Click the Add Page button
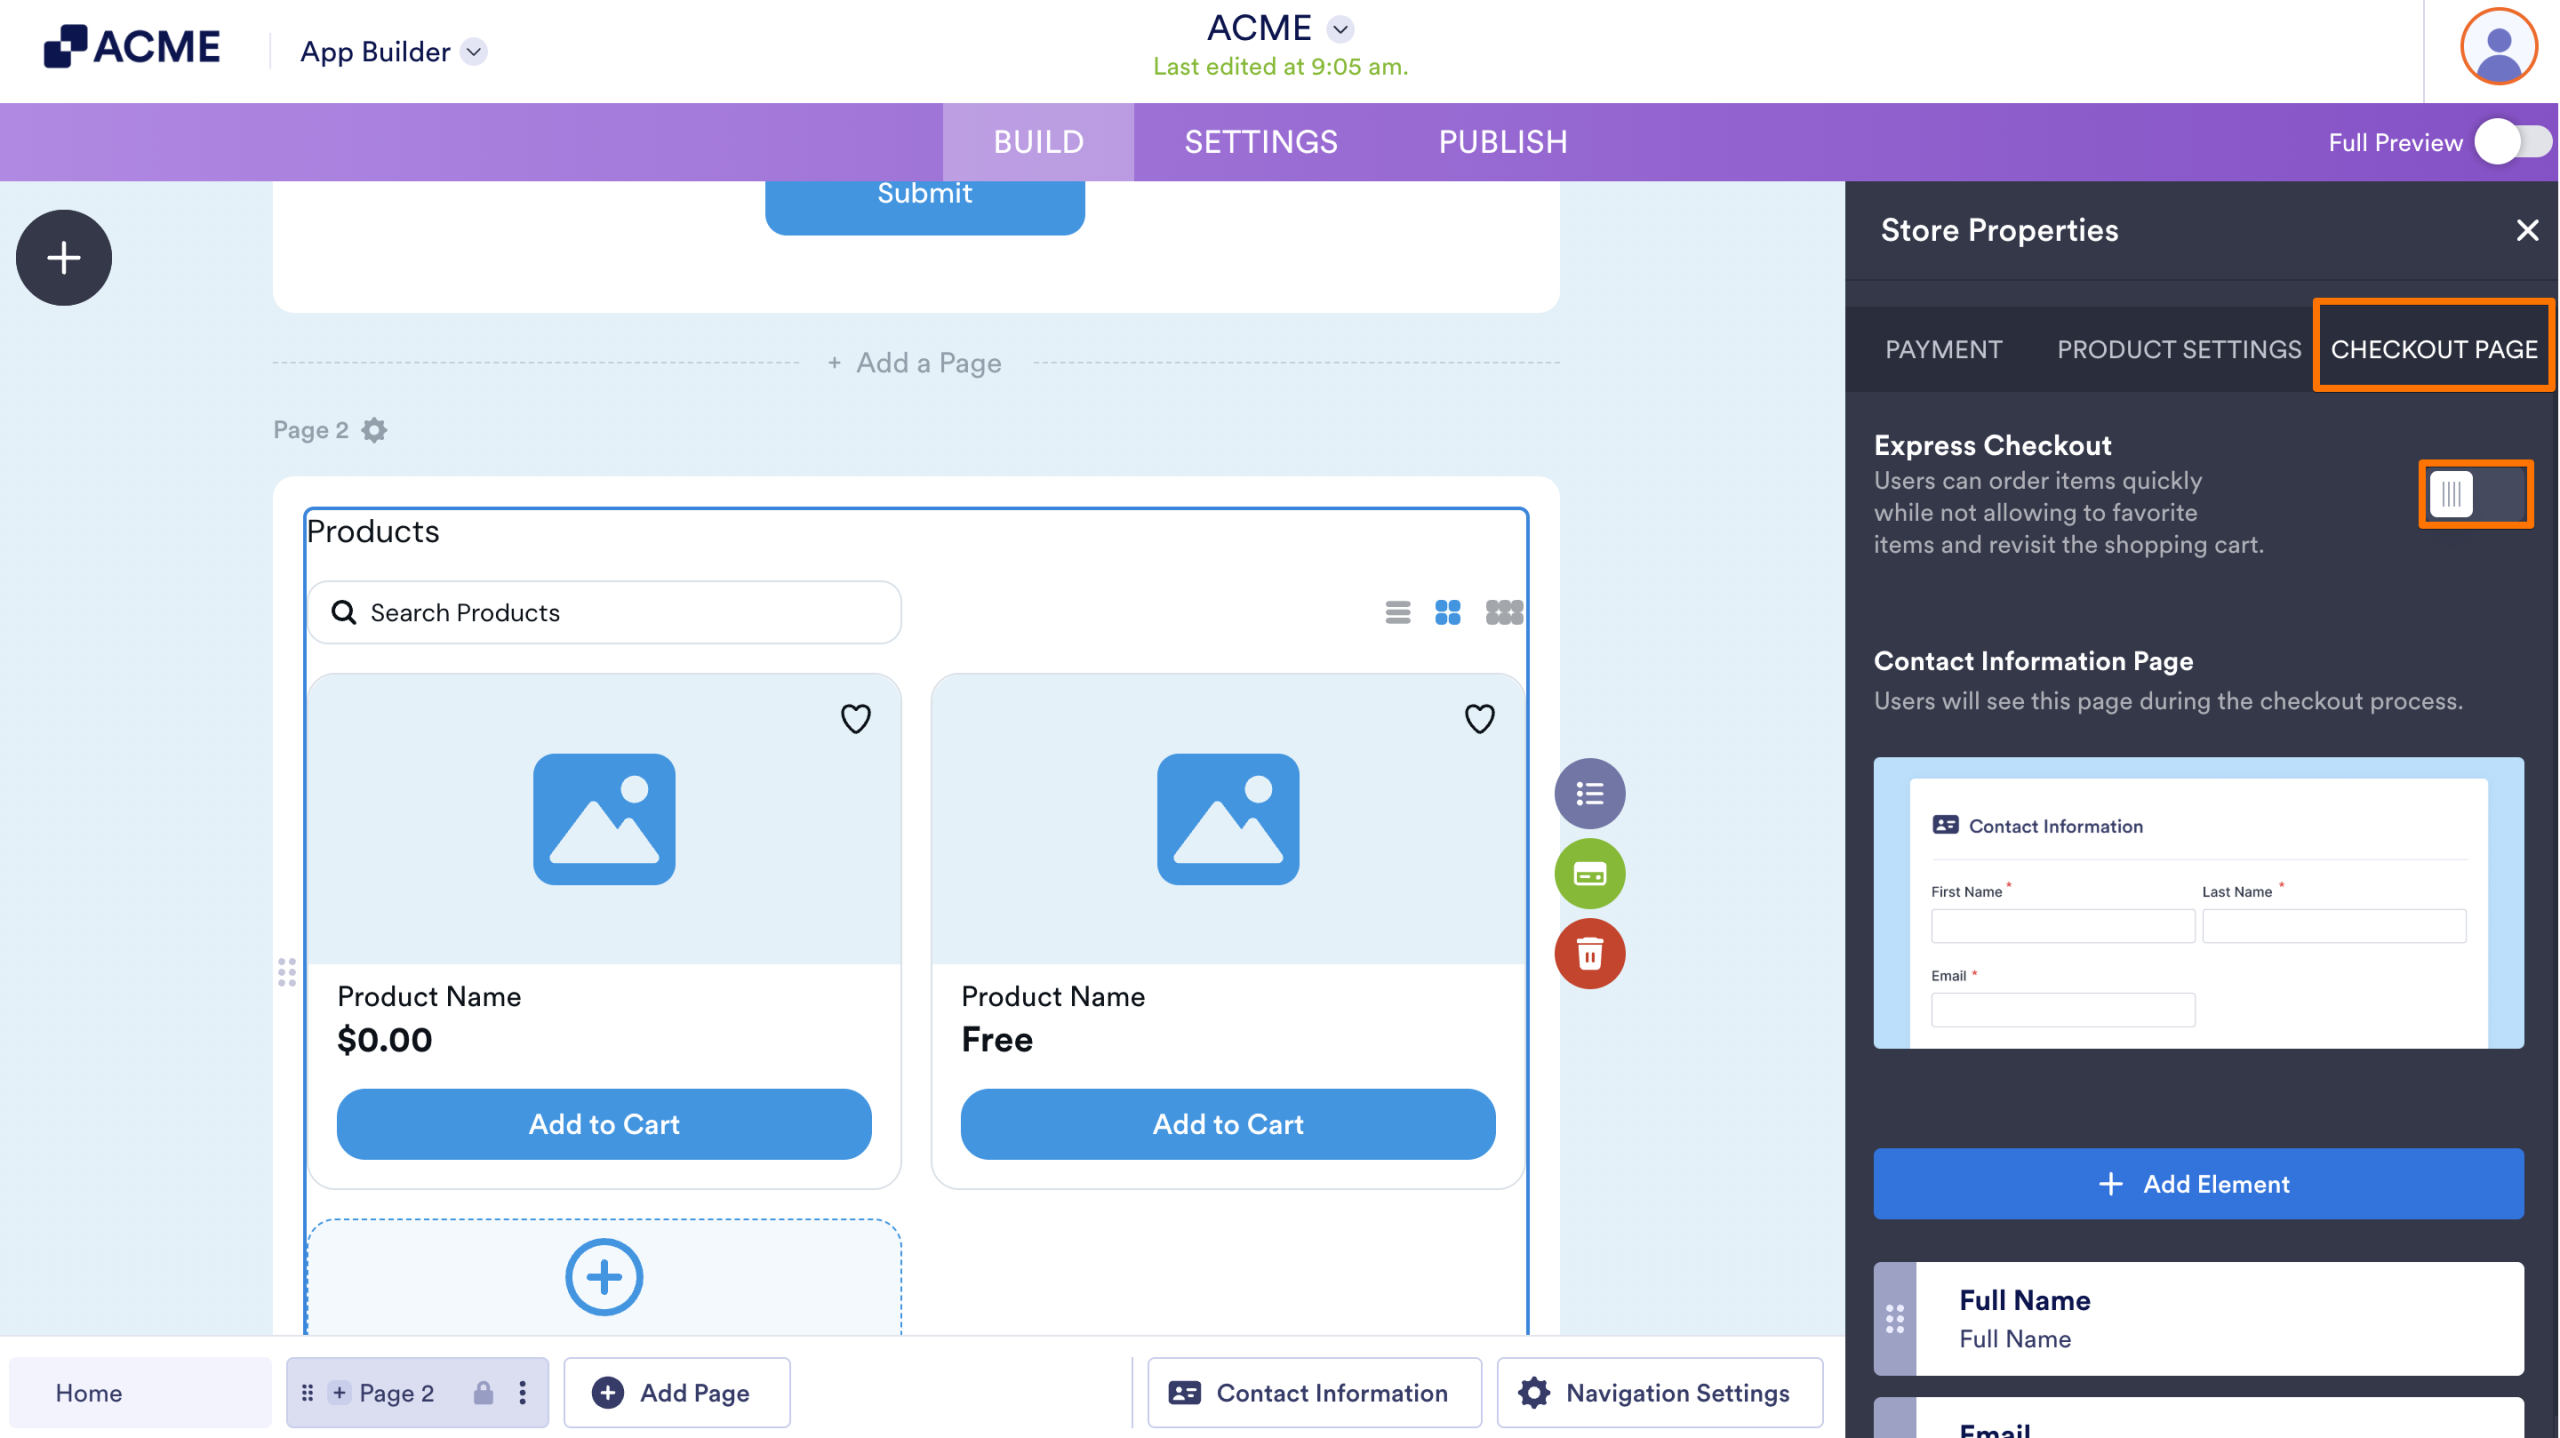Screen dimensions: 2560x1438 [677, 1393]
